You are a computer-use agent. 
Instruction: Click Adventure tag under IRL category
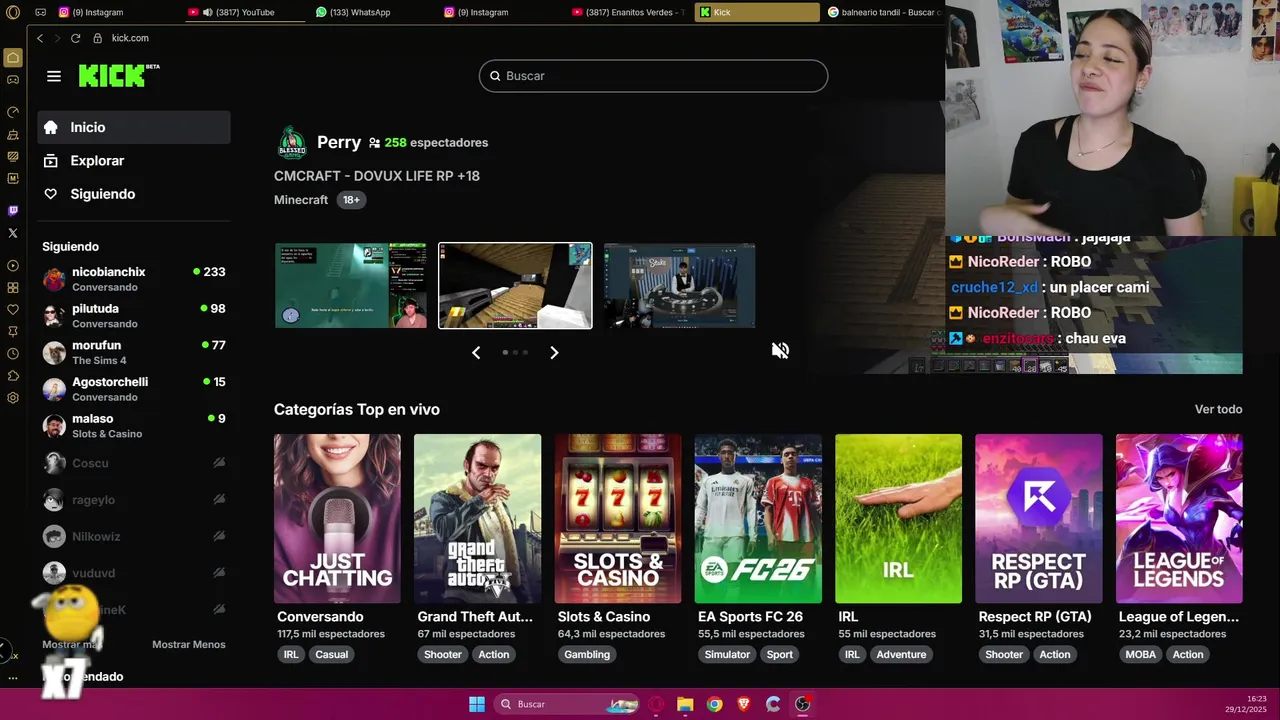tap(902, 655)
